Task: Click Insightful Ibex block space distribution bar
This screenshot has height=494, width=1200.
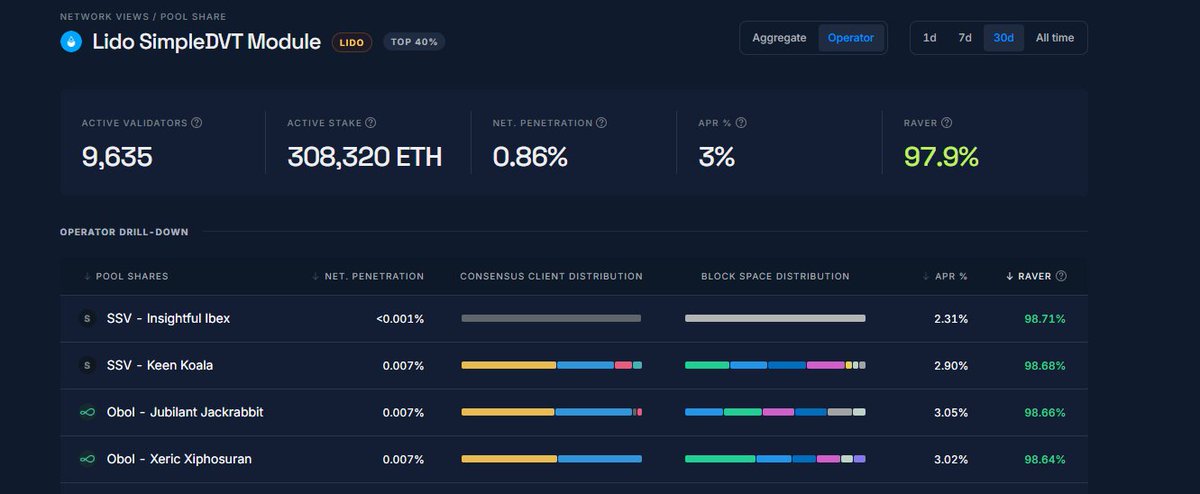Action: click(775, 319)
